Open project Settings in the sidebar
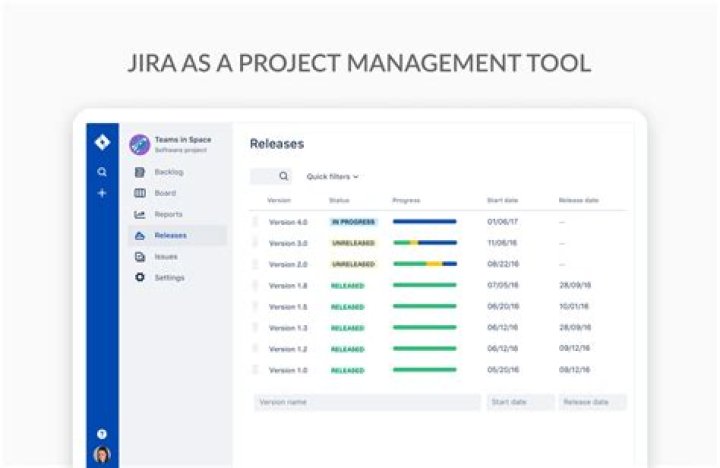720x468 pixels. click(169, 277)
